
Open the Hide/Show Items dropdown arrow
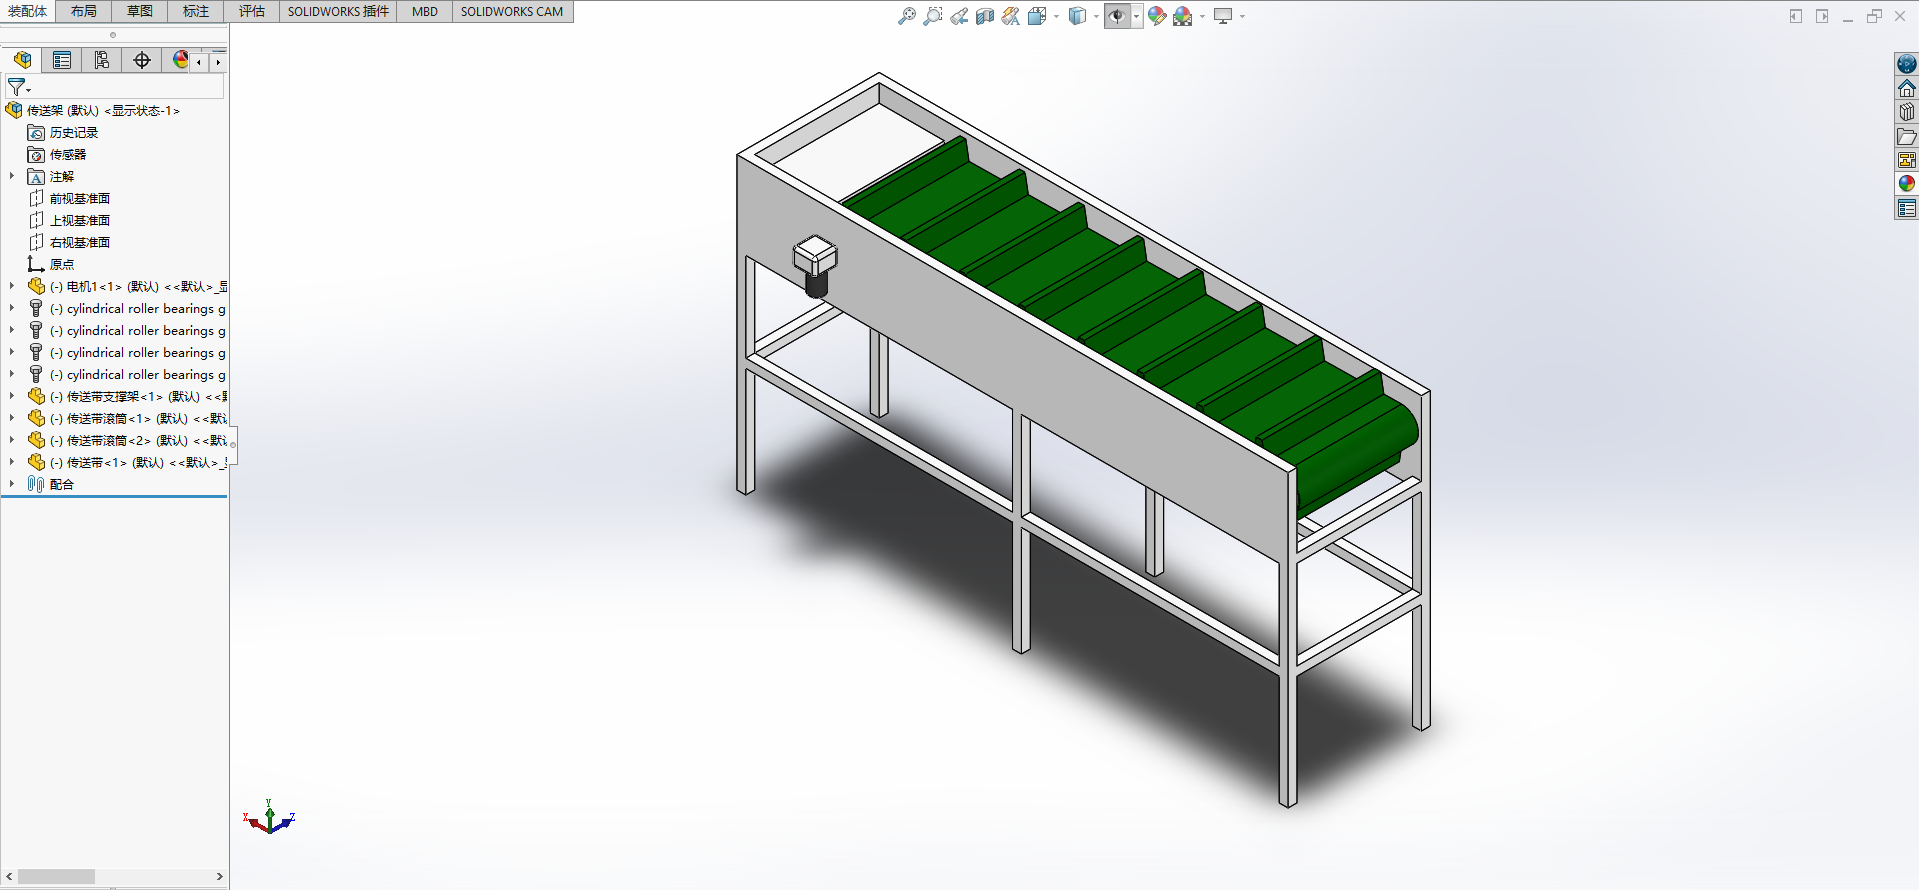[x=1136, y=16]
